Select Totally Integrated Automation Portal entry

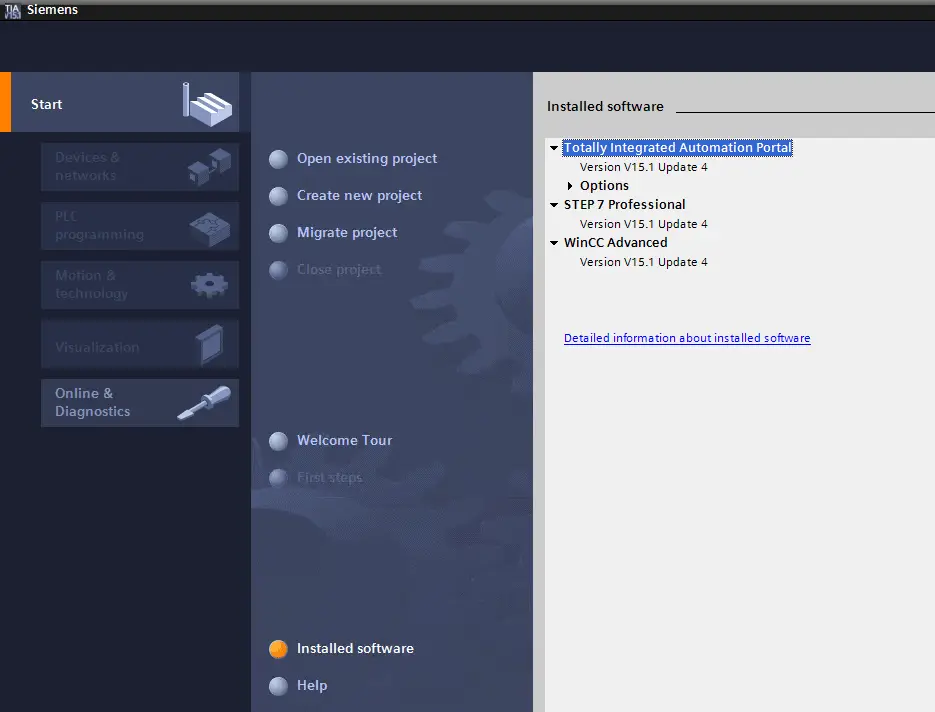677,147
